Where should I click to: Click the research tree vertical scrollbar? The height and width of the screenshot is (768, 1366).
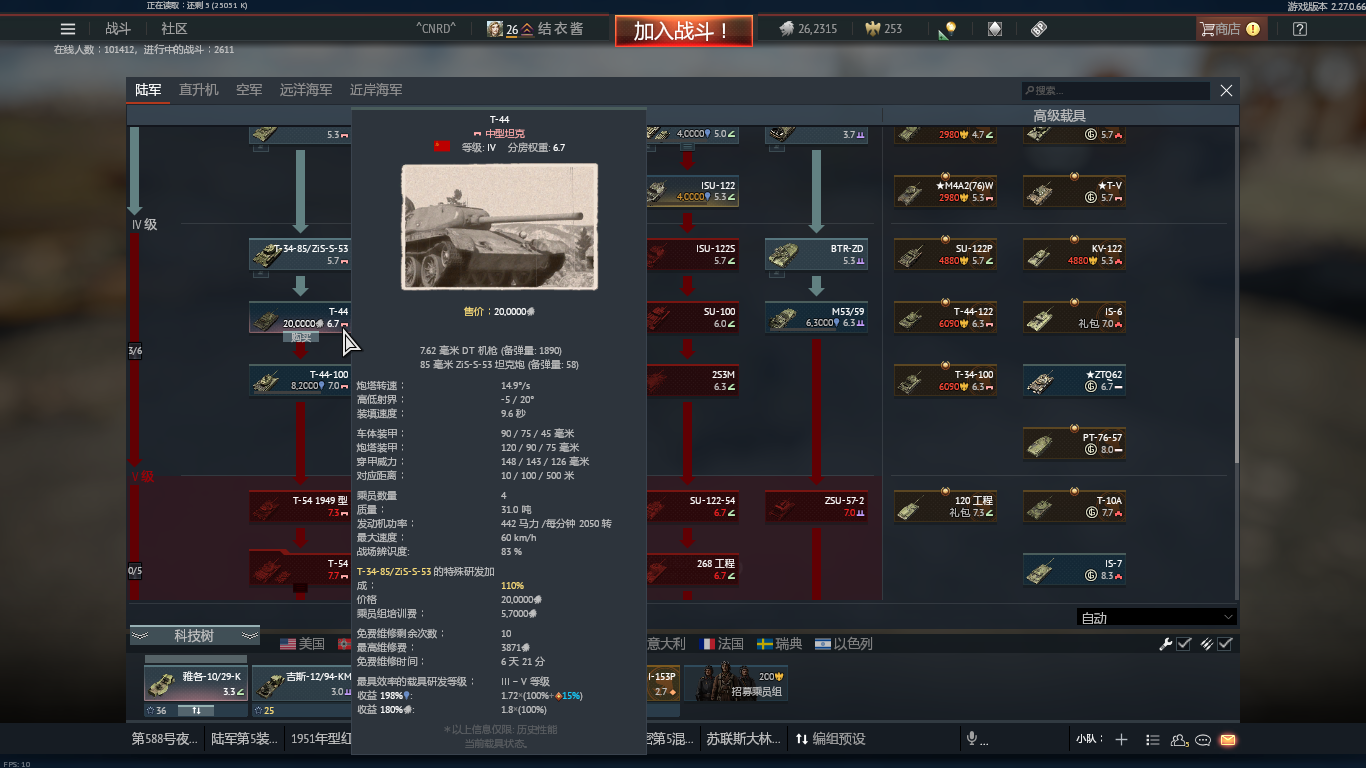tap(1237, 400)
